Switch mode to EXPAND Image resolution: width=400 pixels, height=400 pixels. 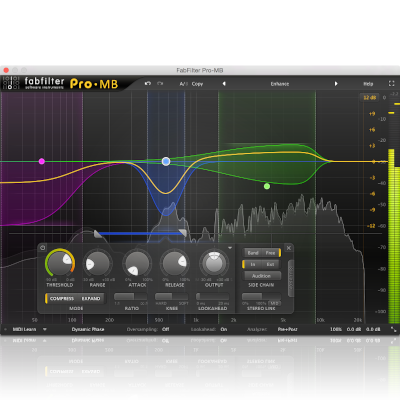91,299
